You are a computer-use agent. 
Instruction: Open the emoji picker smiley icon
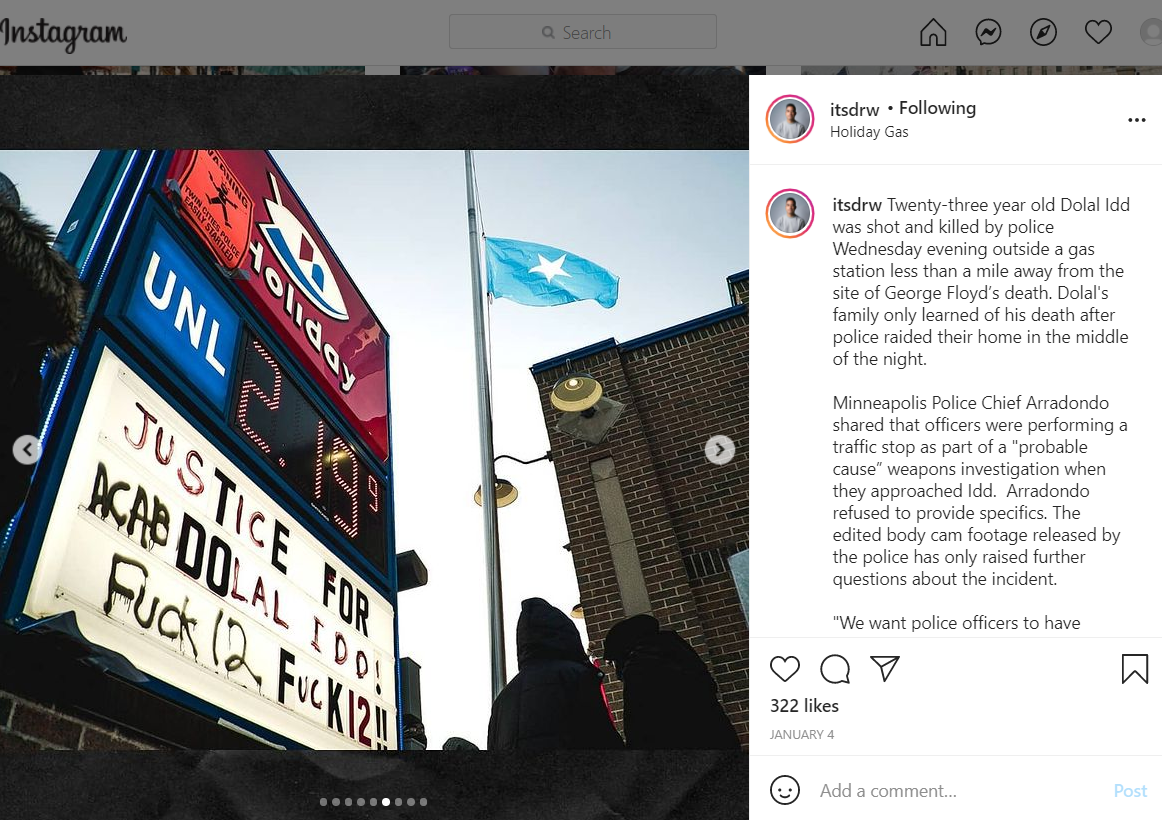785,790
